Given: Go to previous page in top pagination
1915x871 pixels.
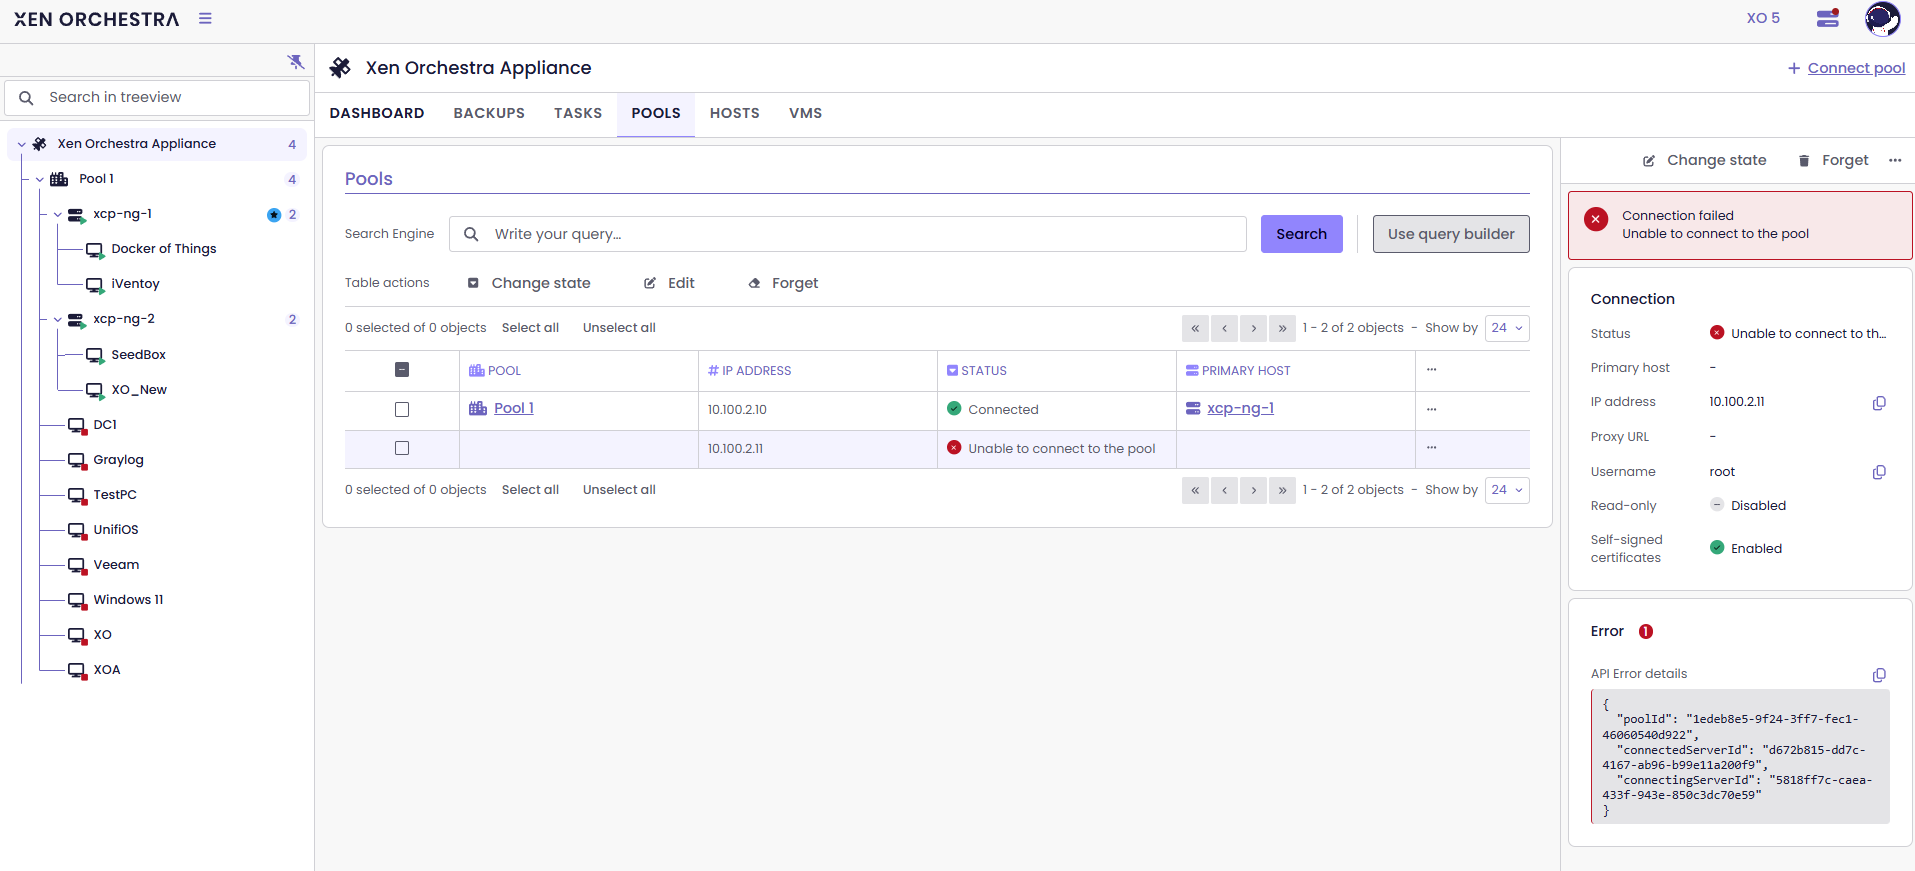Looking at the screenshot, I should (x=1224, y=328).
